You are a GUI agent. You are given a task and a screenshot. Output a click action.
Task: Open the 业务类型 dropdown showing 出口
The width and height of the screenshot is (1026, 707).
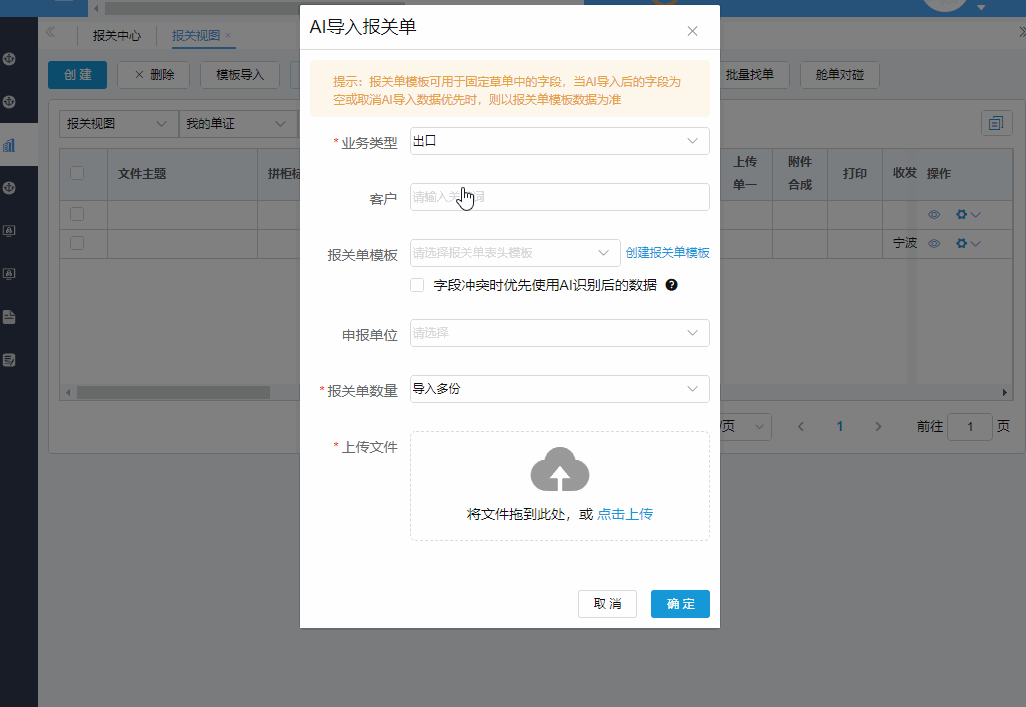point(559,141)
